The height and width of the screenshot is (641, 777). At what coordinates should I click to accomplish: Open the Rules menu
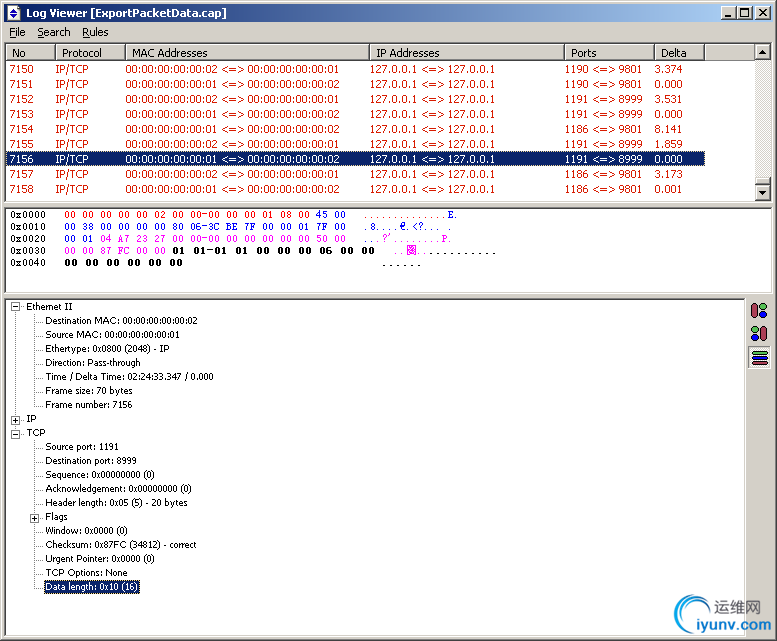95,32
